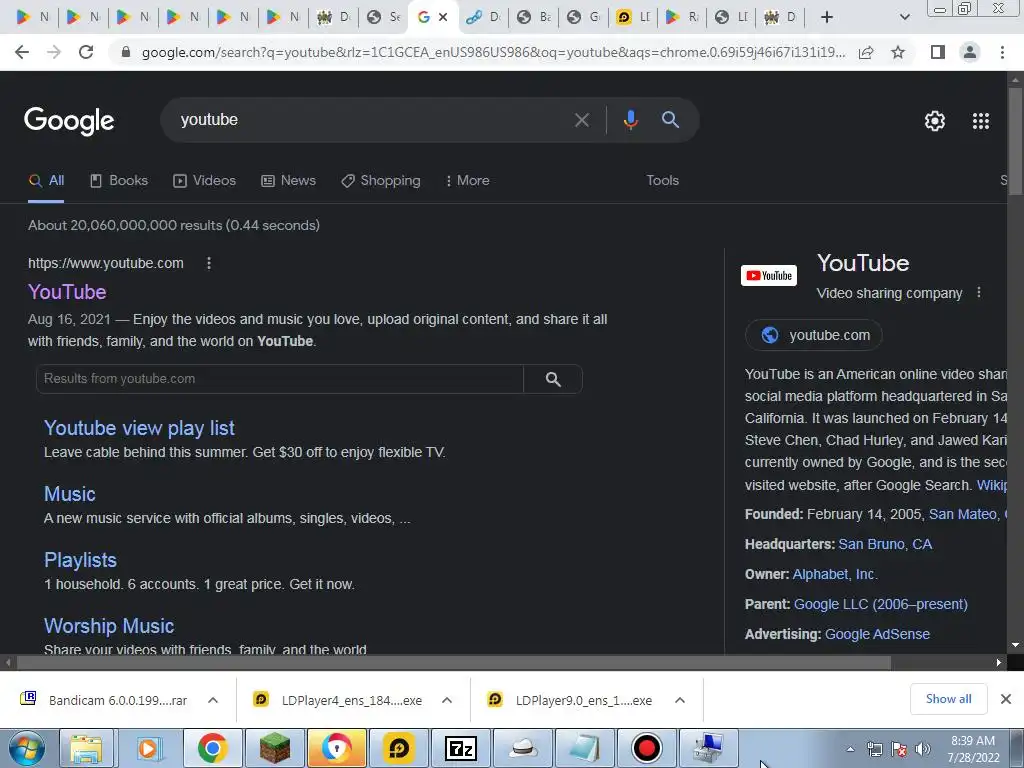This screenshot has height=768, width=1024.
Task: Open the San Bruno, CA link
Action: click(885, 544)
